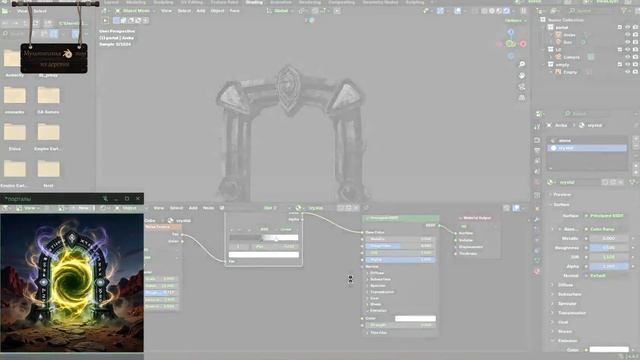
Task: Select crystal material slot
Action: point(587,148)
